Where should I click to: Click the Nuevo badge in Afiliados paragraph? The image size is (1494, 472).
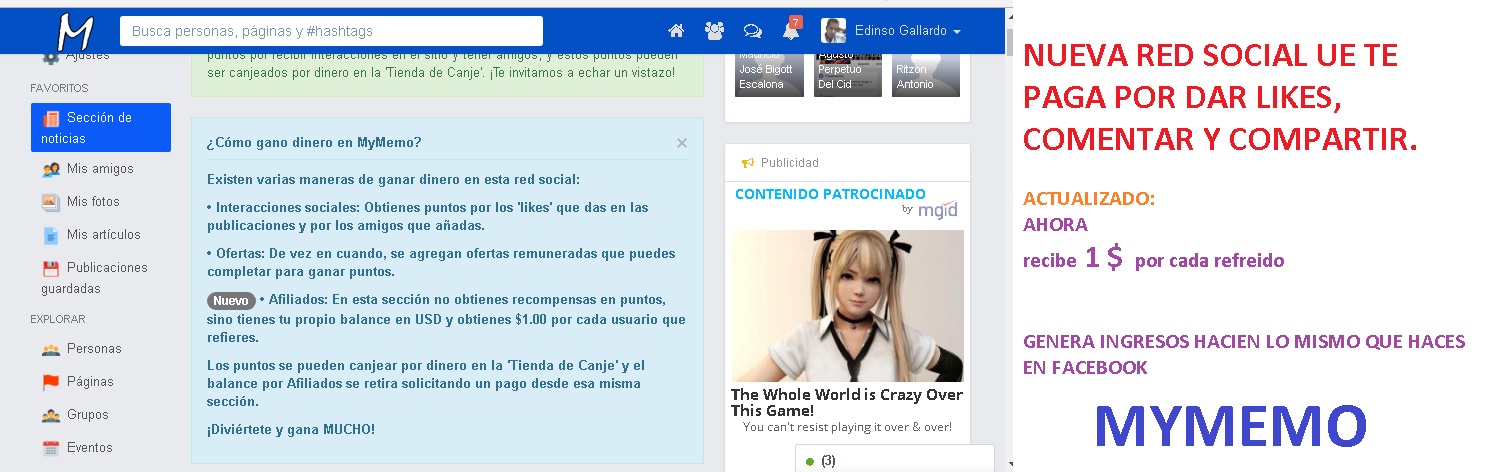pyautogui.click(x=231, y=300)
